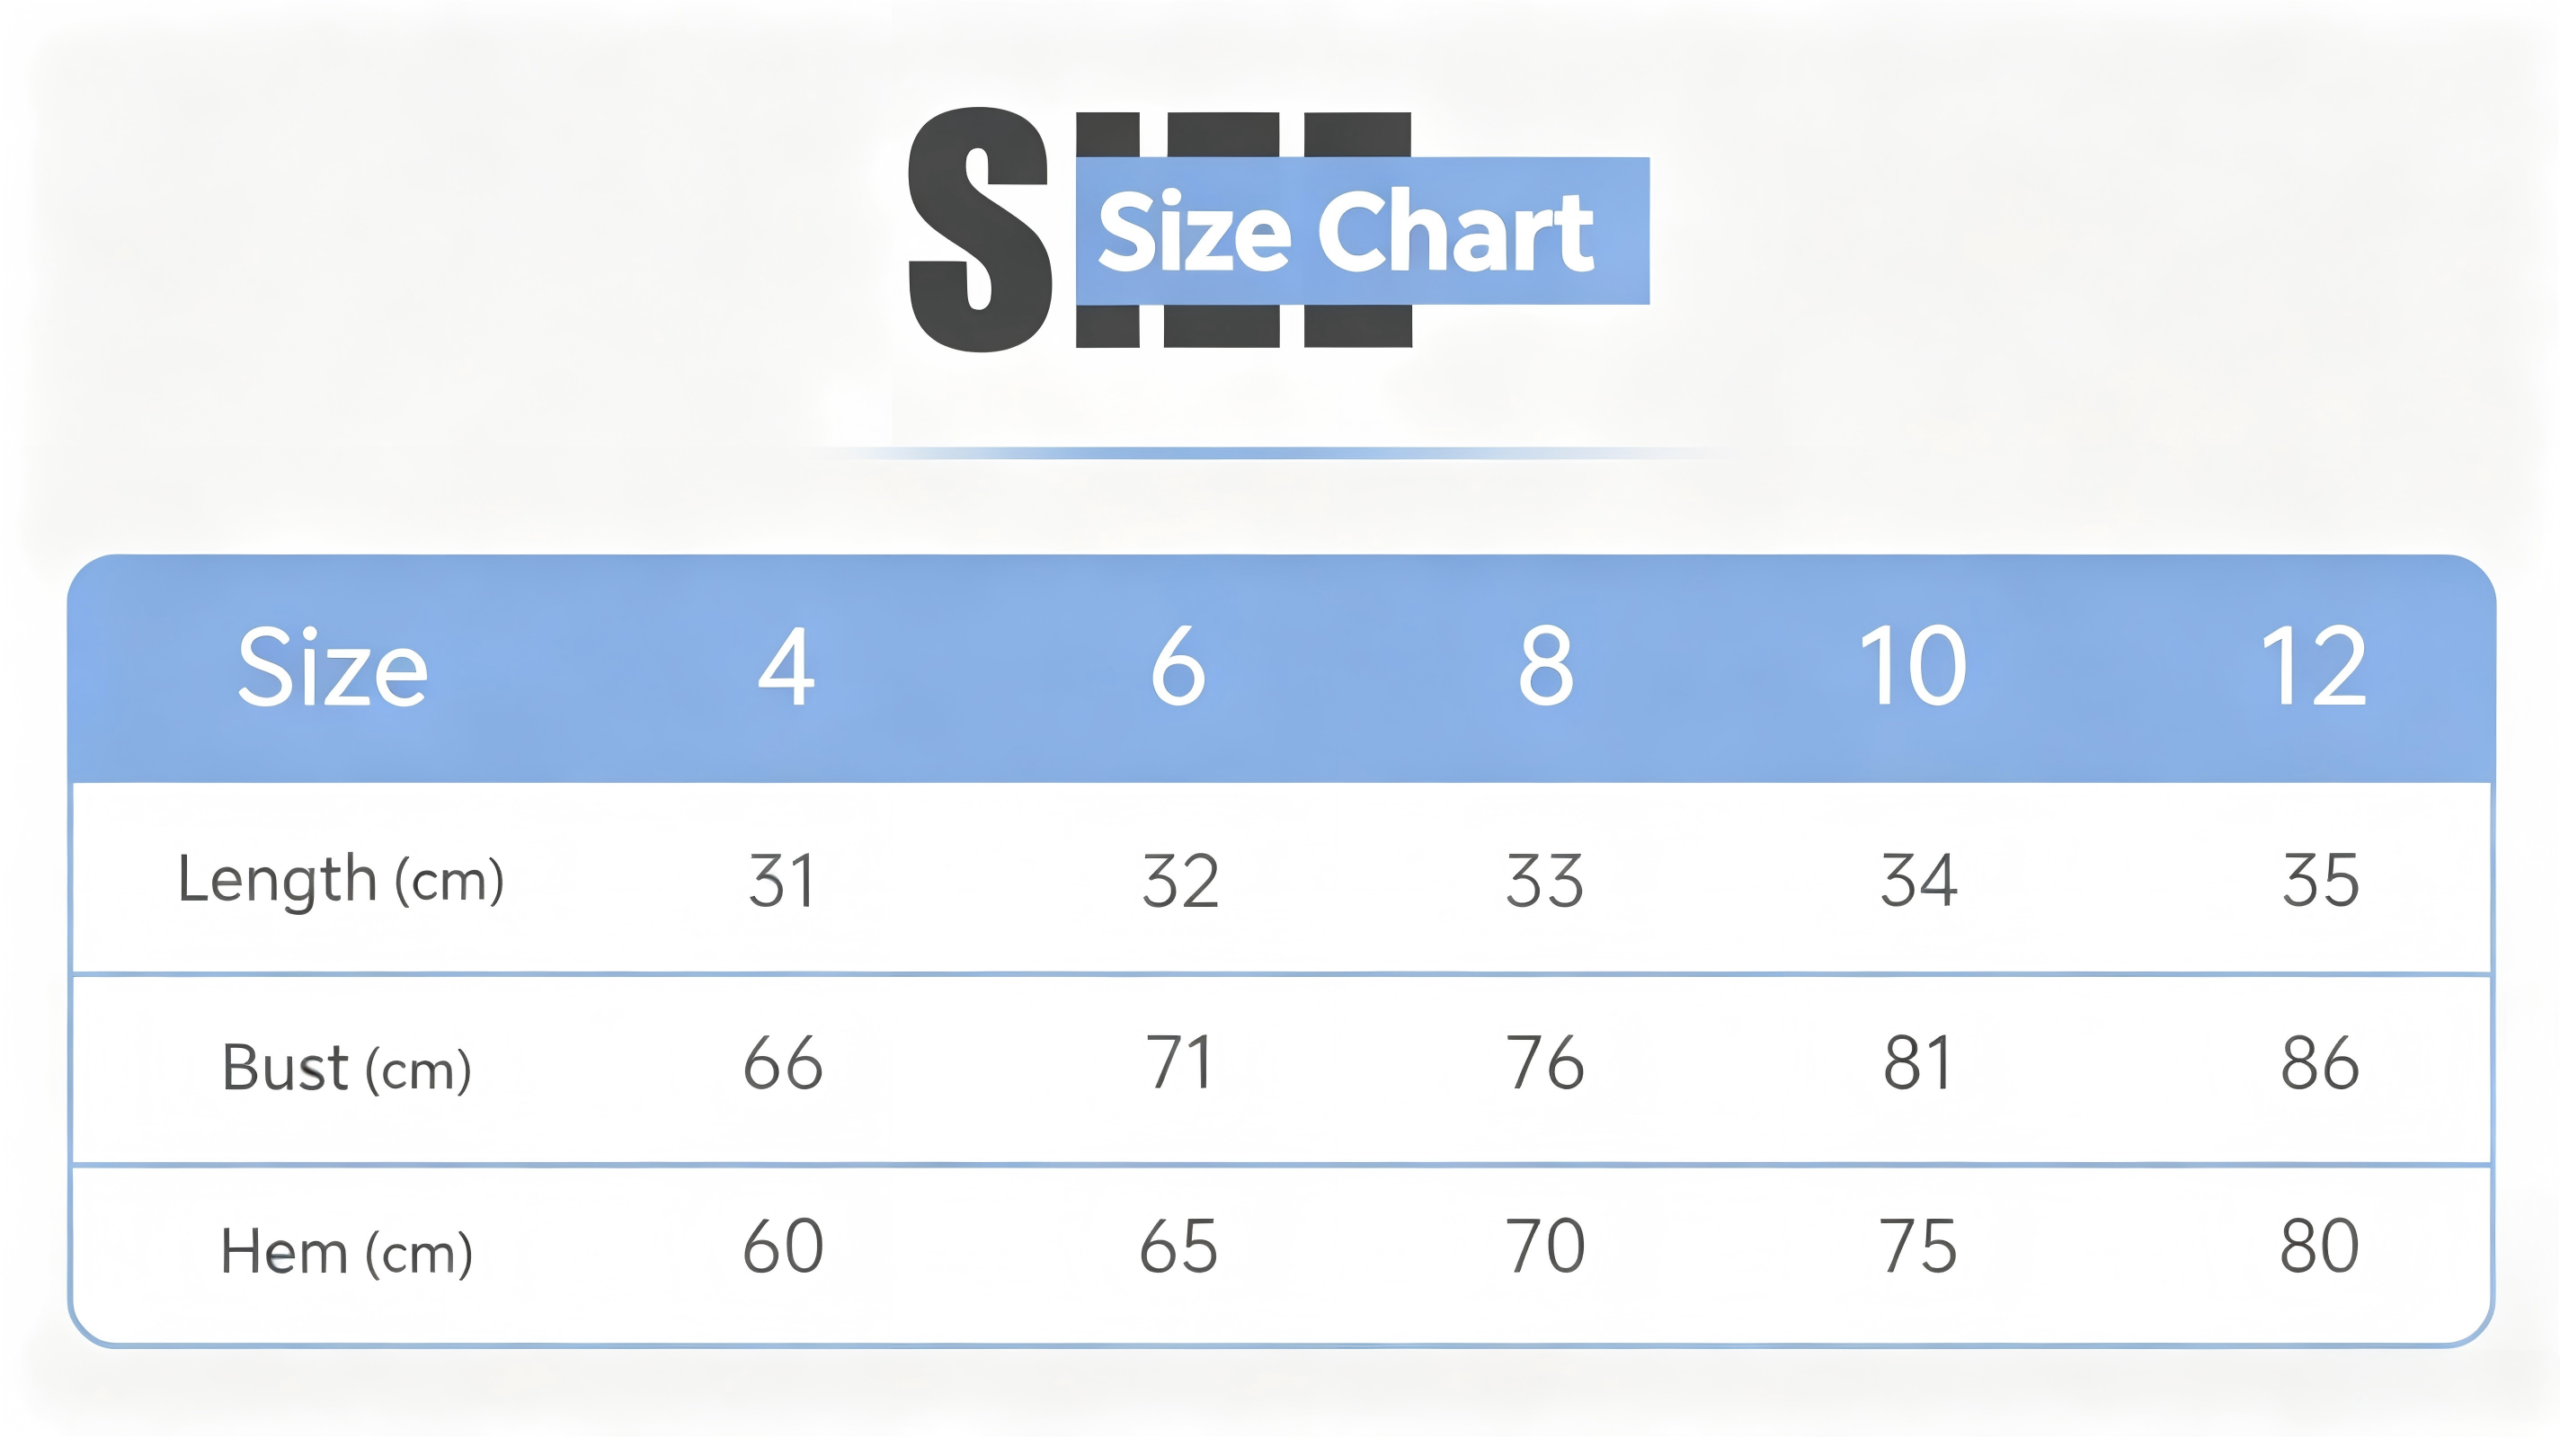
Task: Click the large dark 'S' logo letter
Action: pyautogui.click(x=980, y=229)
